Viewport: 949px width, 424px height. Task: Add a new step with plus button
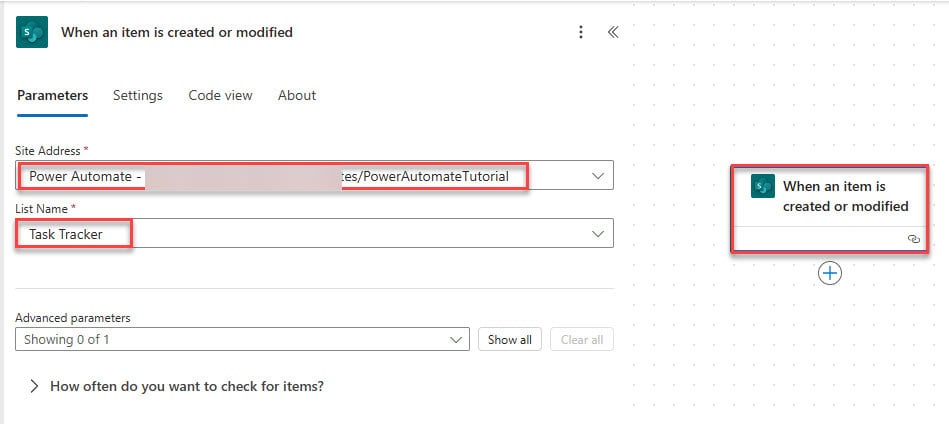830,273
